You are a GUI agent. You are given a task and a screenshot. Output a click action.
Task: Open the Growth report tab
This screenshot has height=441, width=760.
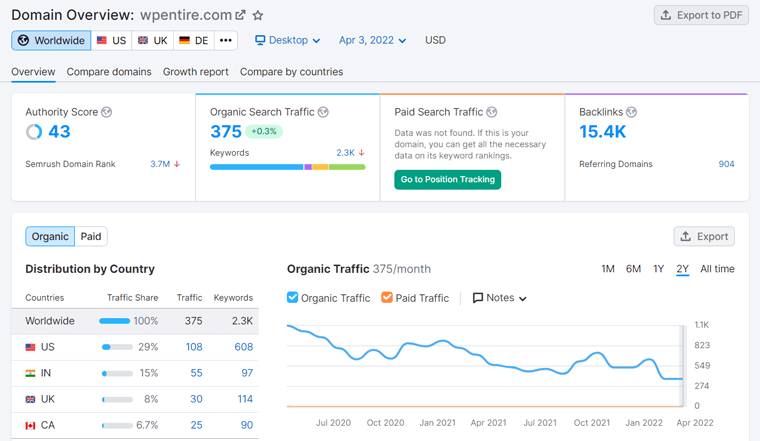pyautogui.click(x=196, y=72)
